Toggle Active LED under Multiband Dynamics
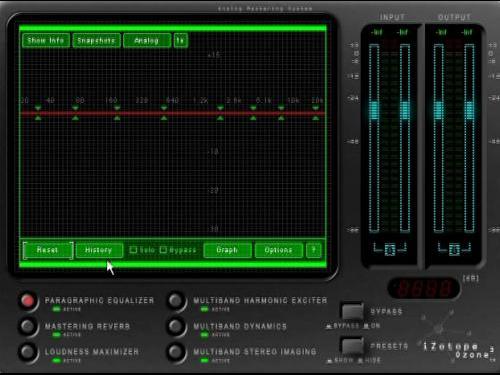The height and width of the screenshot is (375, 500). [x=204, y=335]
